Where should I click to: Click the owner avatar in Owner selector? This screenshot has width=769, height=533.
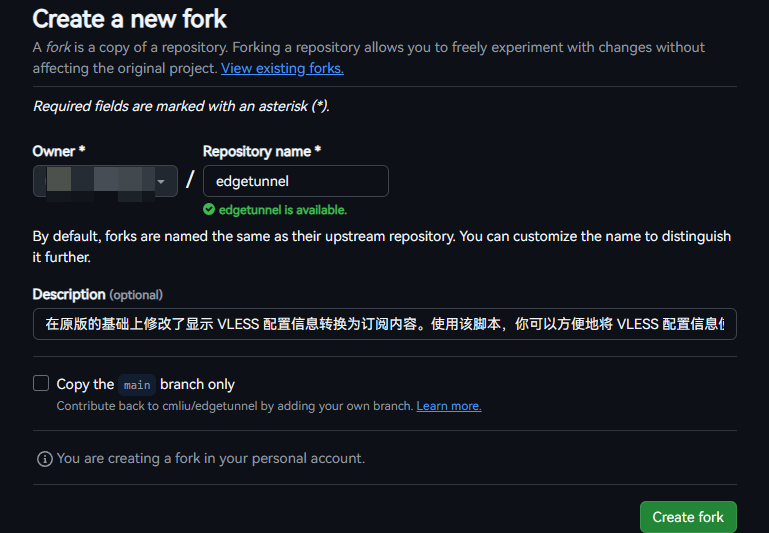pyautogui.click(x=60, y=181)
